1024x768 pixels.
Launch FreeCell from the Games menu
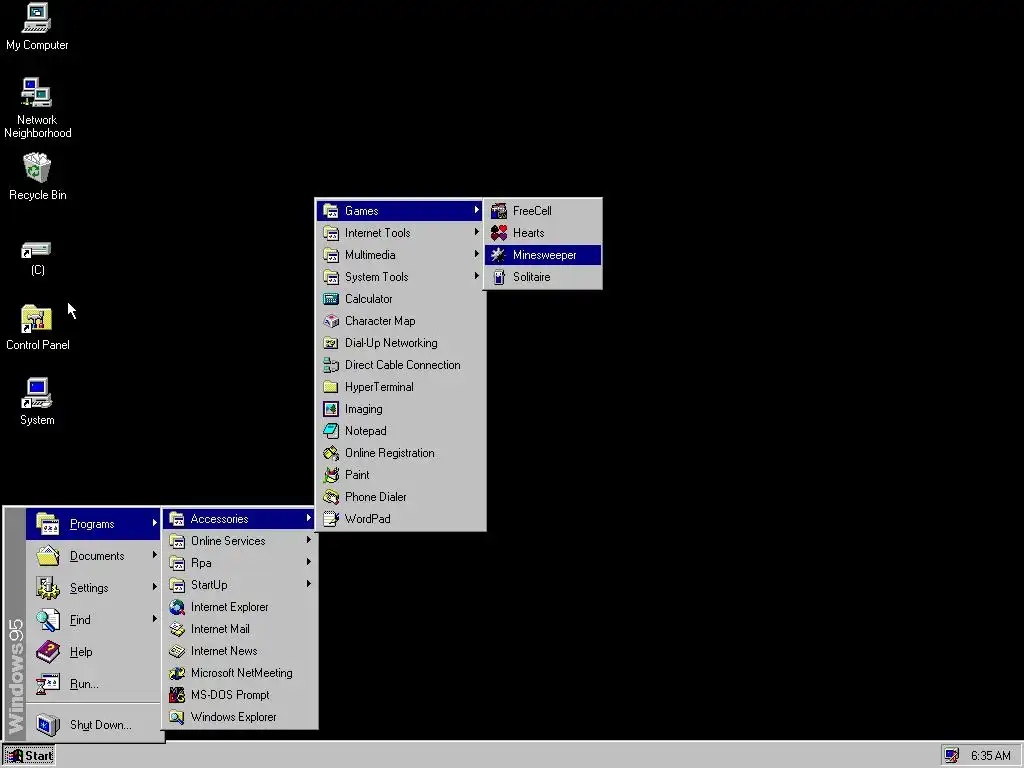(543, 211)
